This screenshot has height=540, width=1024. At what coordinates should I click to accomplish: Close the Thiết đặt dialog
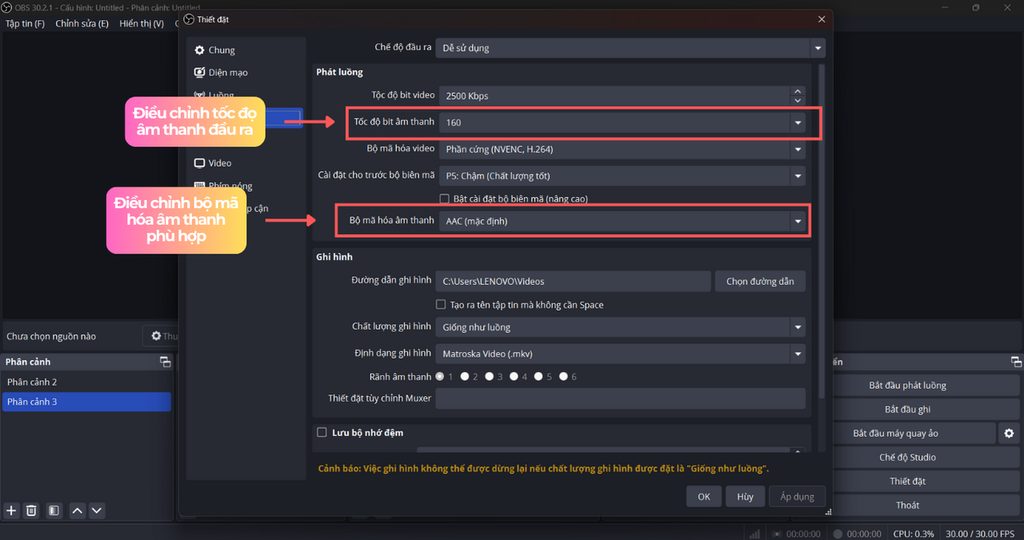click(x=822, y=20)
